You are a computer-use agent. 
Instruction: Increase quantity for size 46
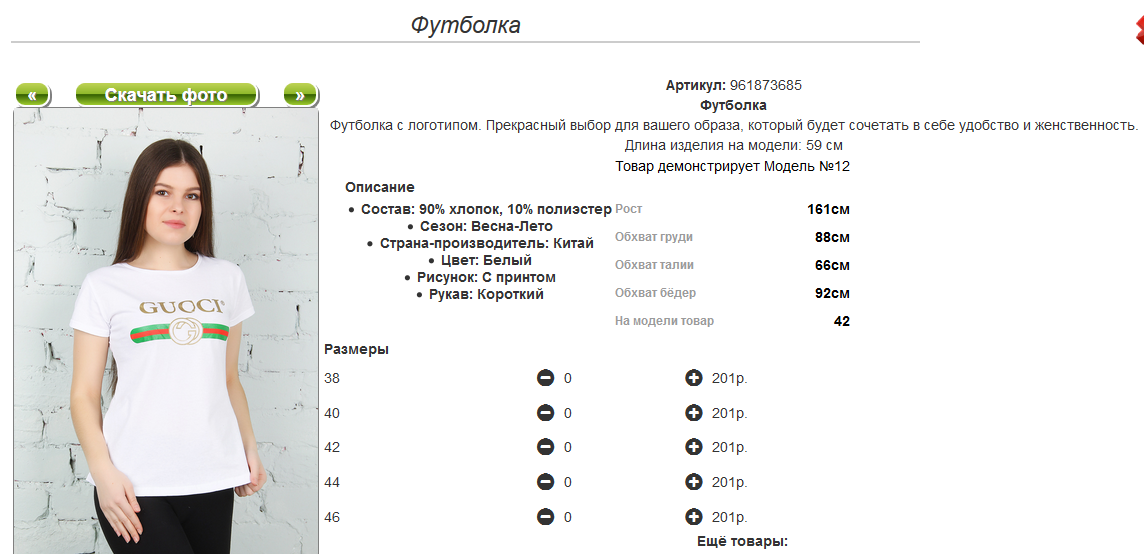(694, 517)
